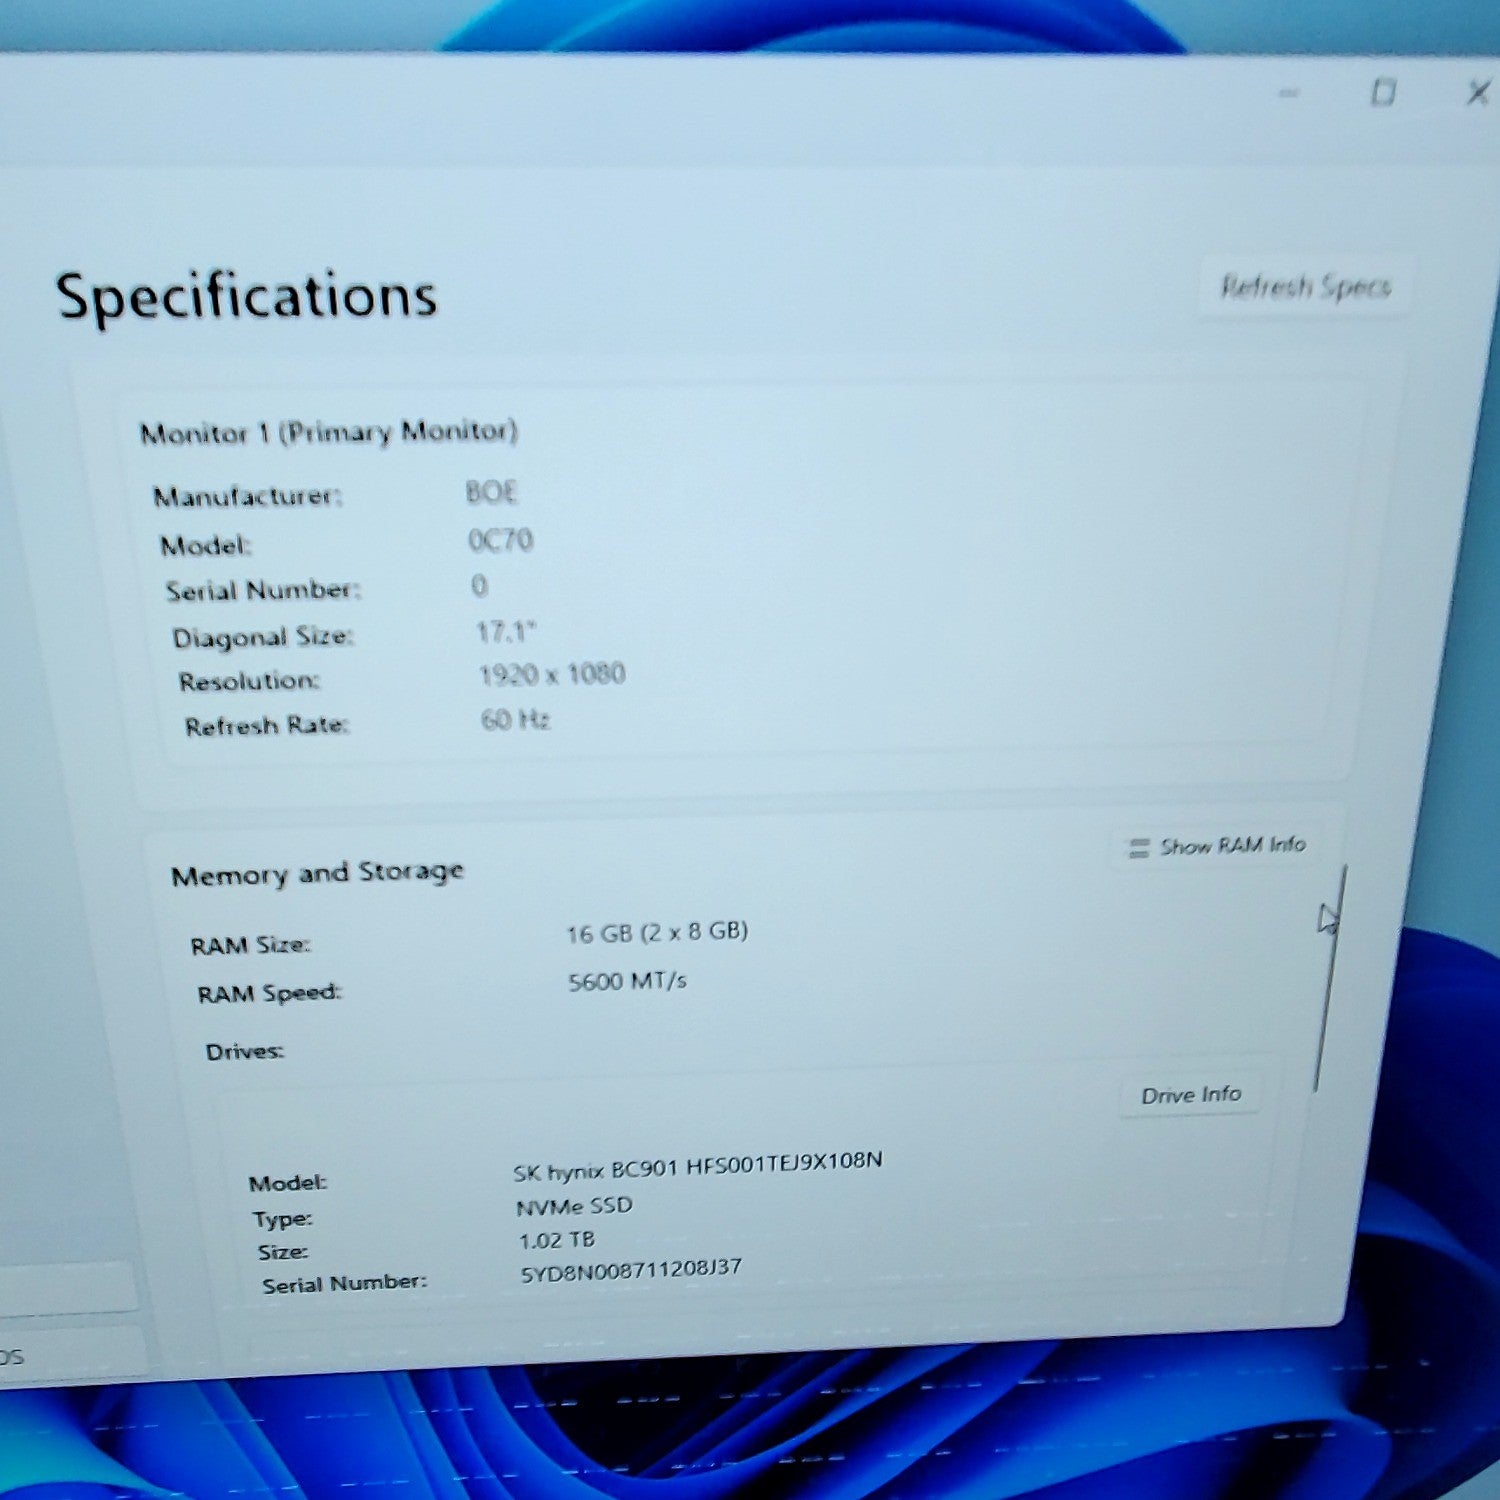Select RAM size value 16 GB (2 x 8 GB)
Viewport: 1500px width, 1500px height.
(x=657, y=933)
